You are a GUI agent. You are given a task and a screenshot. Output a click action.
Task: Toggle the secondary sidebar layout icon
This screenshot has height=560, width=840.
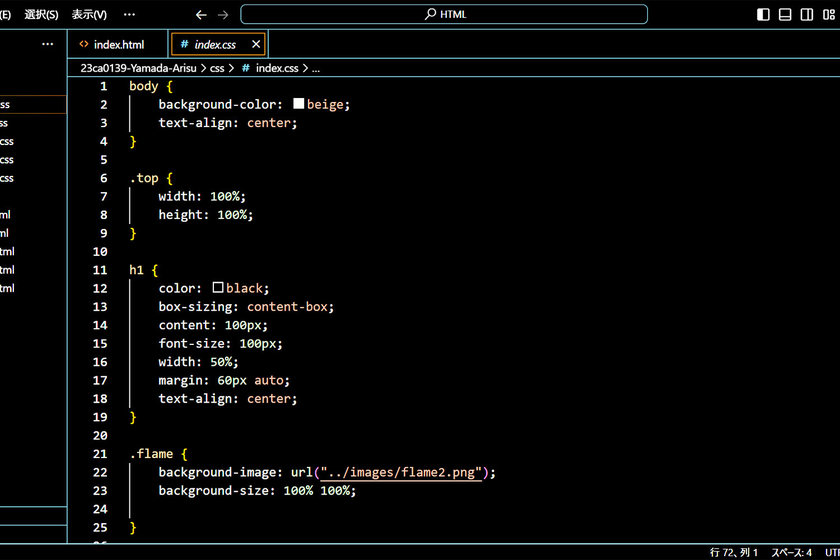point(807,15)
